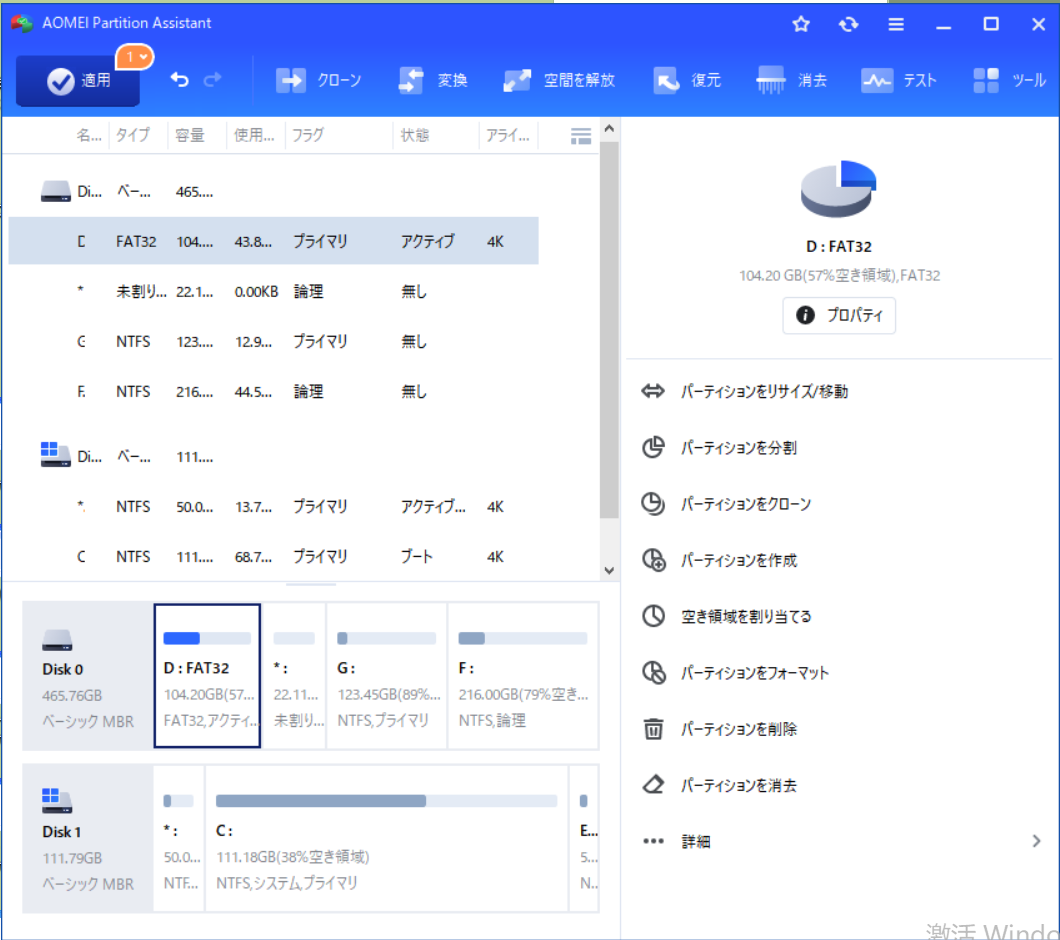Image resolution: width=1060 pixels, height=940 pixels.
Task: Click the favorites star icon in title bar
Action: coord(801,24)
